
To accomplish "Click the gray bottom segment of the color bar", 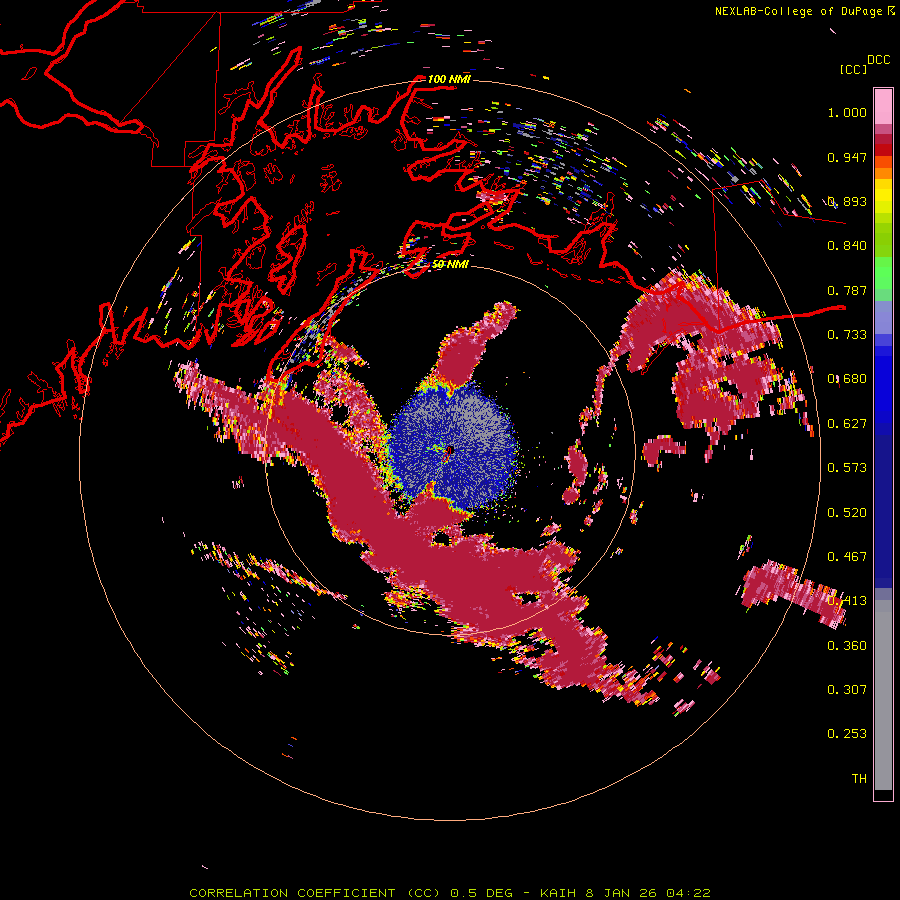I will (883, 695).
